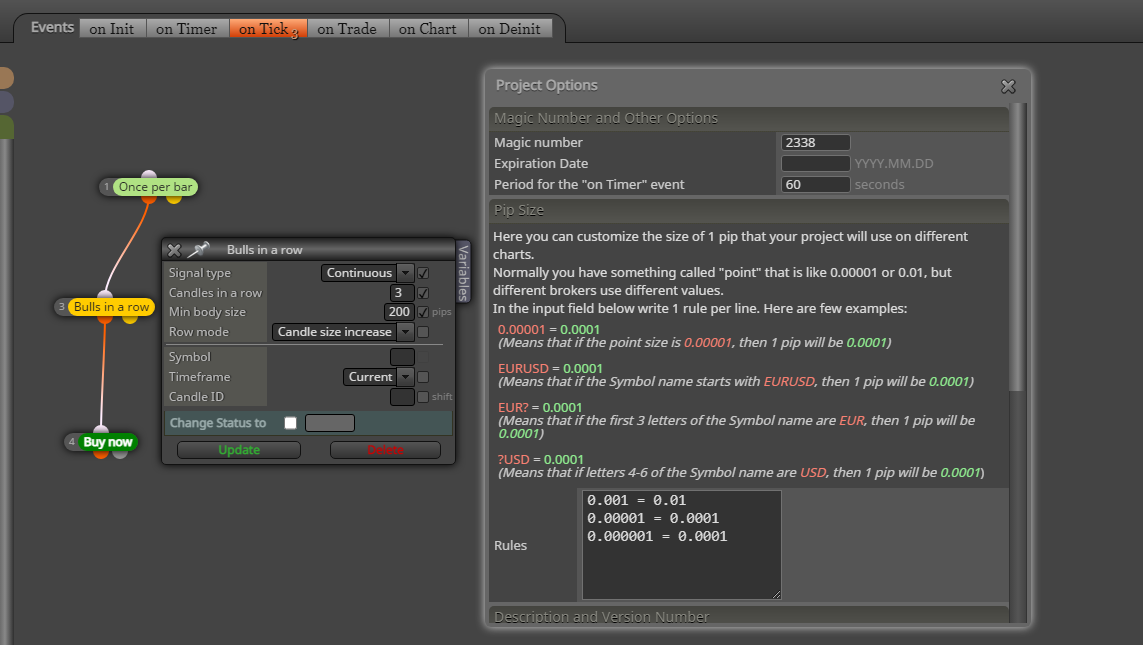
Task: Click yellow output connector of Once per bar
Action: click(173, 198)
